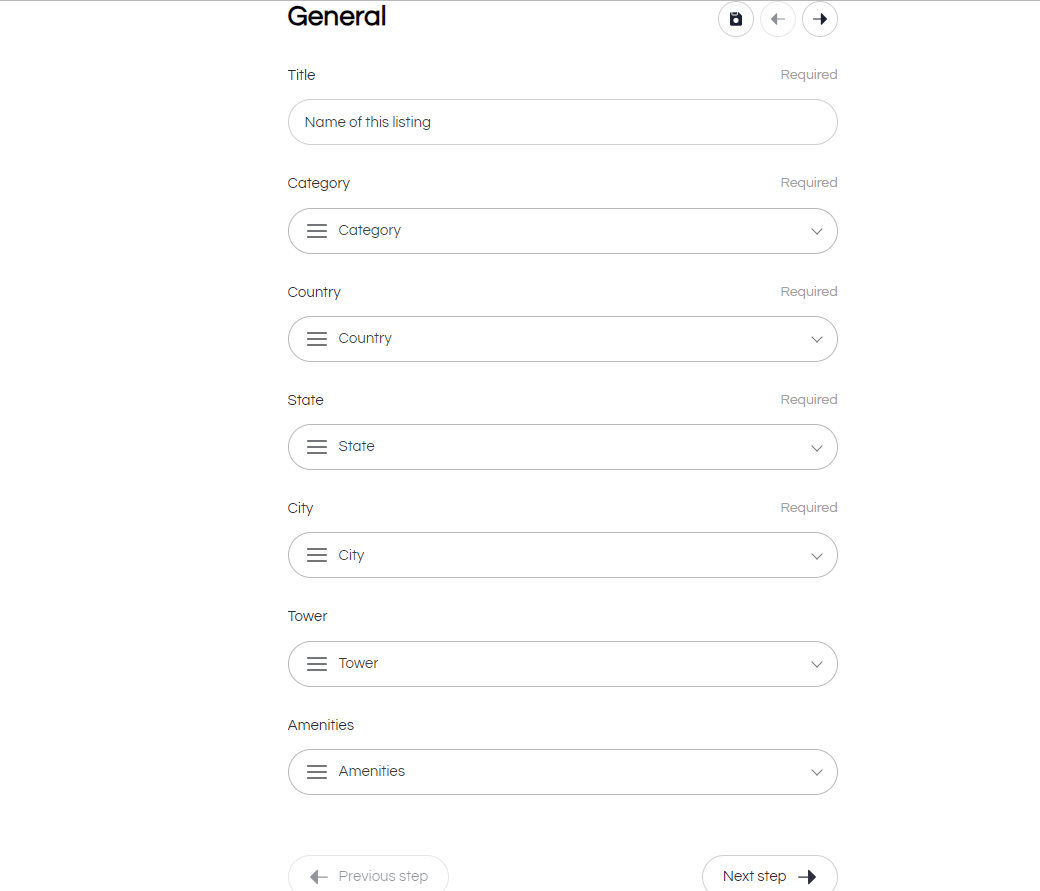Click the Previous step button

coord(368,876)
